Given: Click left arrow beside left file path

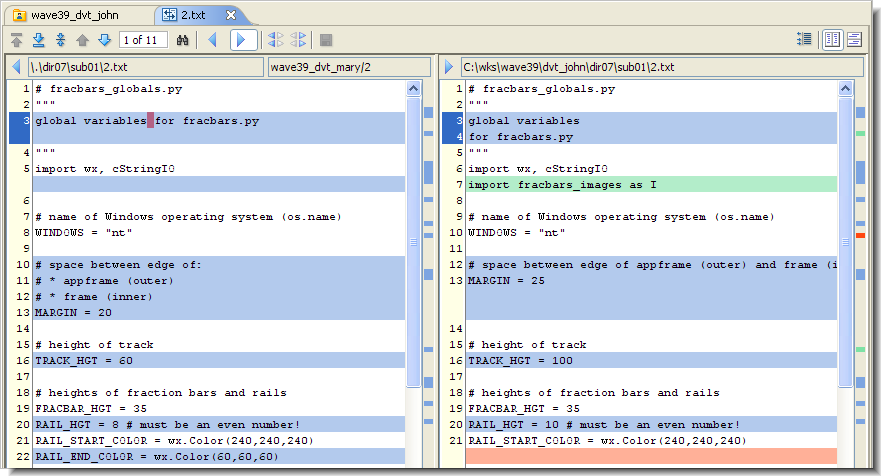Looking at the screenshot, I should 15,67.
